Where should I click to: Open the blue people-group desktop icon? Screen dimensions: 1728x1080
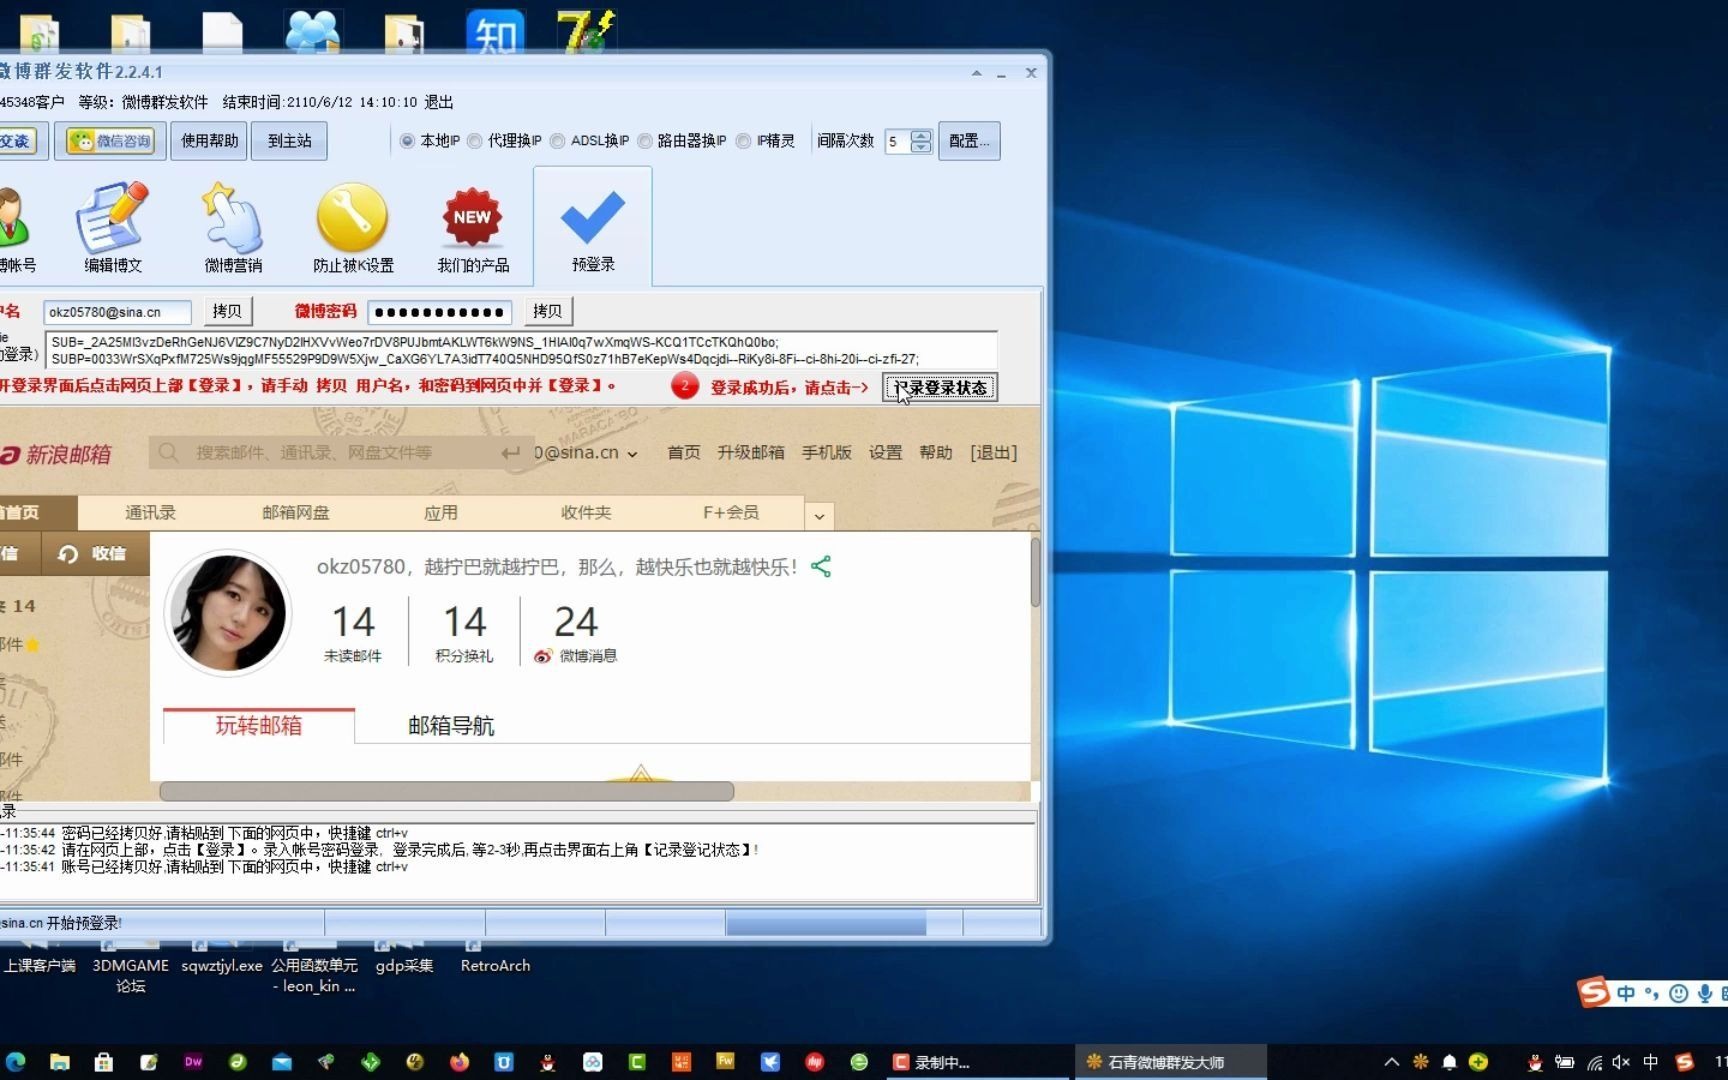pyautogui.click(x=314, y=30)
